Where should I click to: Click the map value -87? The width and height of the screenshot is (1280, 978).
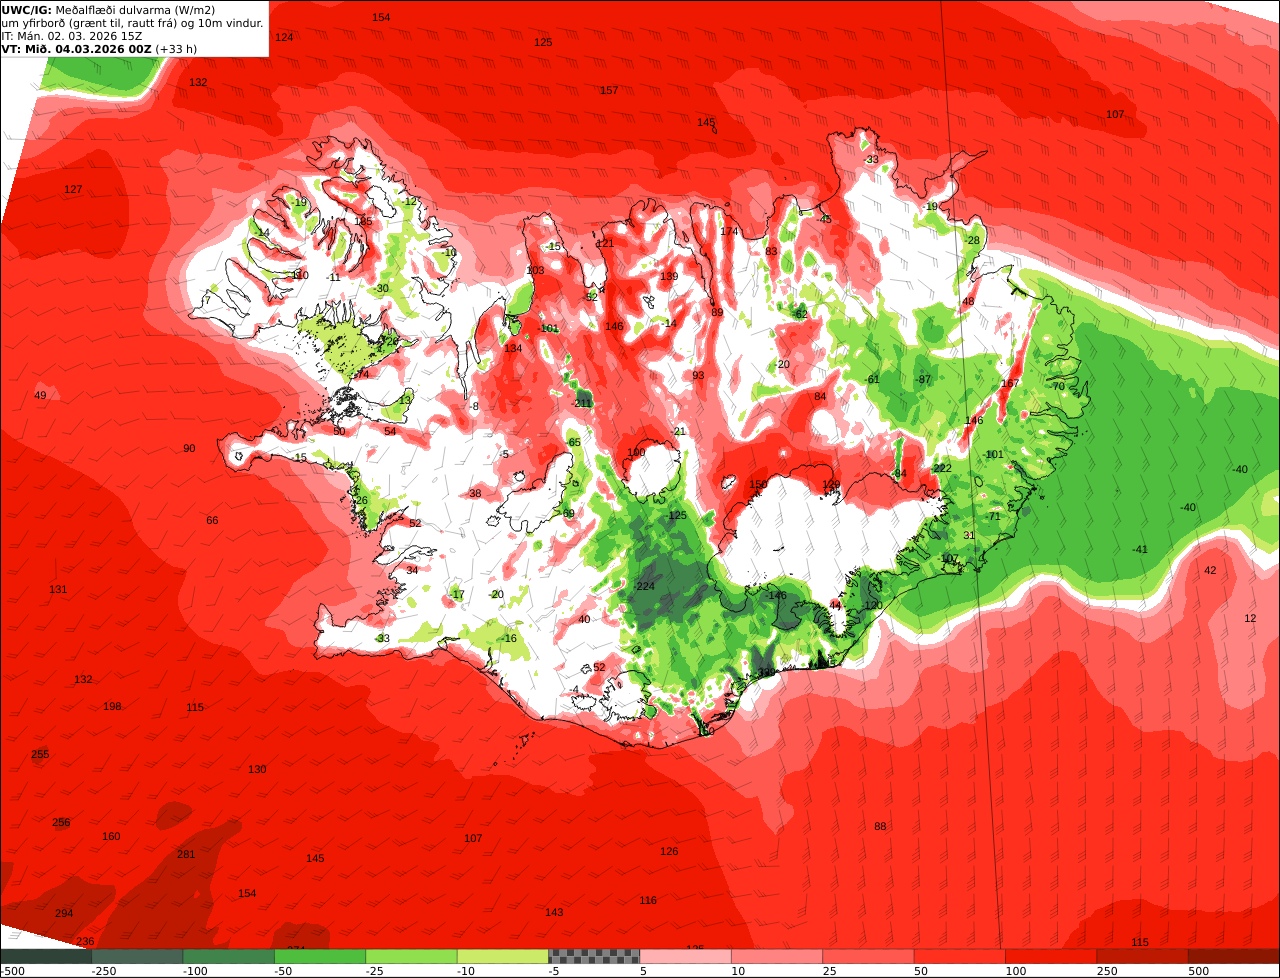click(922, 379)
